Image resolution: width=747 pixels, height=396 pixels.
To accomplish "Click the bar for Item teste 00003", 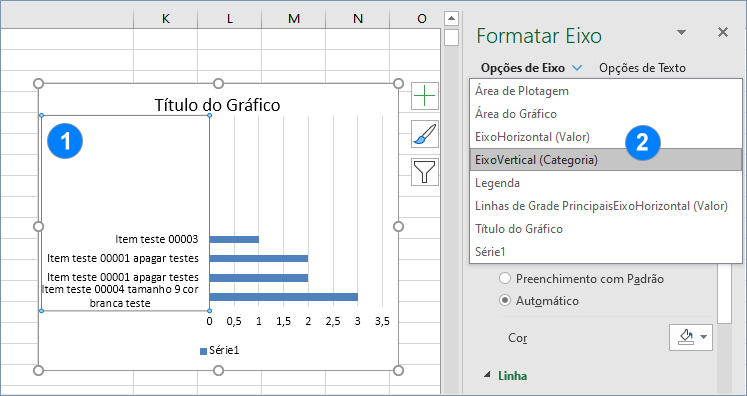I will [234, 239].
